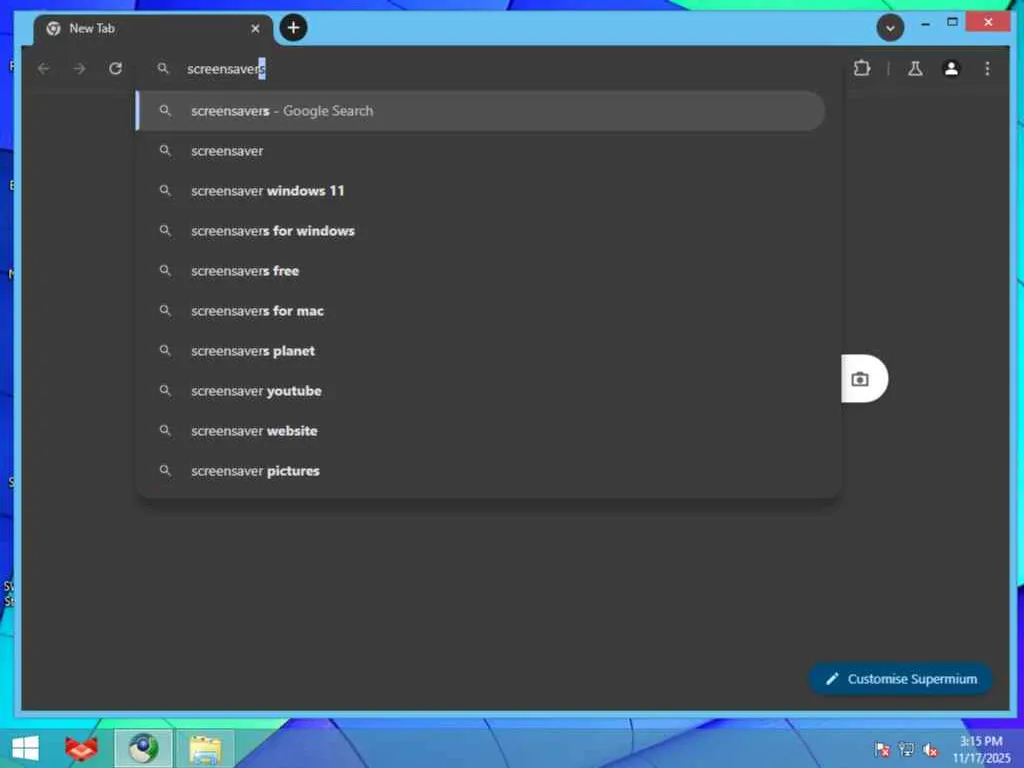Choose 'screensavers - Google Search' suggestion
Viewport: 1024px width, 768px height.
coord(482,111)
